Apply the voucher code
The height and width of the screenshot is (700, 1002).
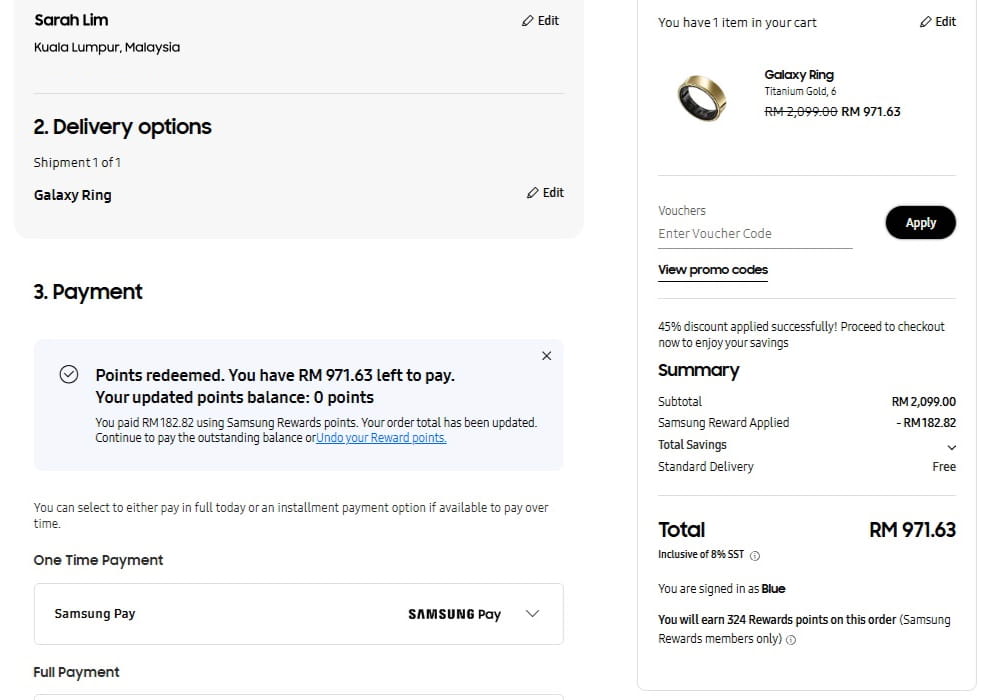click(920, 222)
